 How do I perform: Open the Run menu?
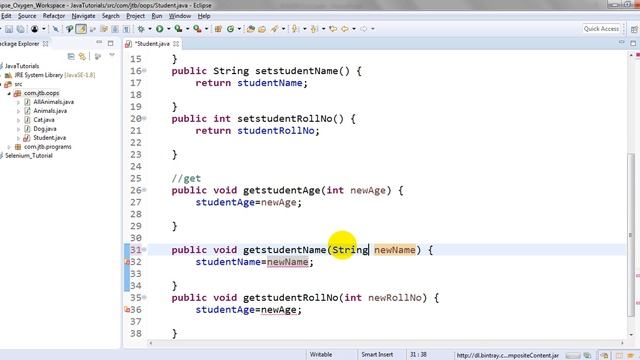(157, 16)
